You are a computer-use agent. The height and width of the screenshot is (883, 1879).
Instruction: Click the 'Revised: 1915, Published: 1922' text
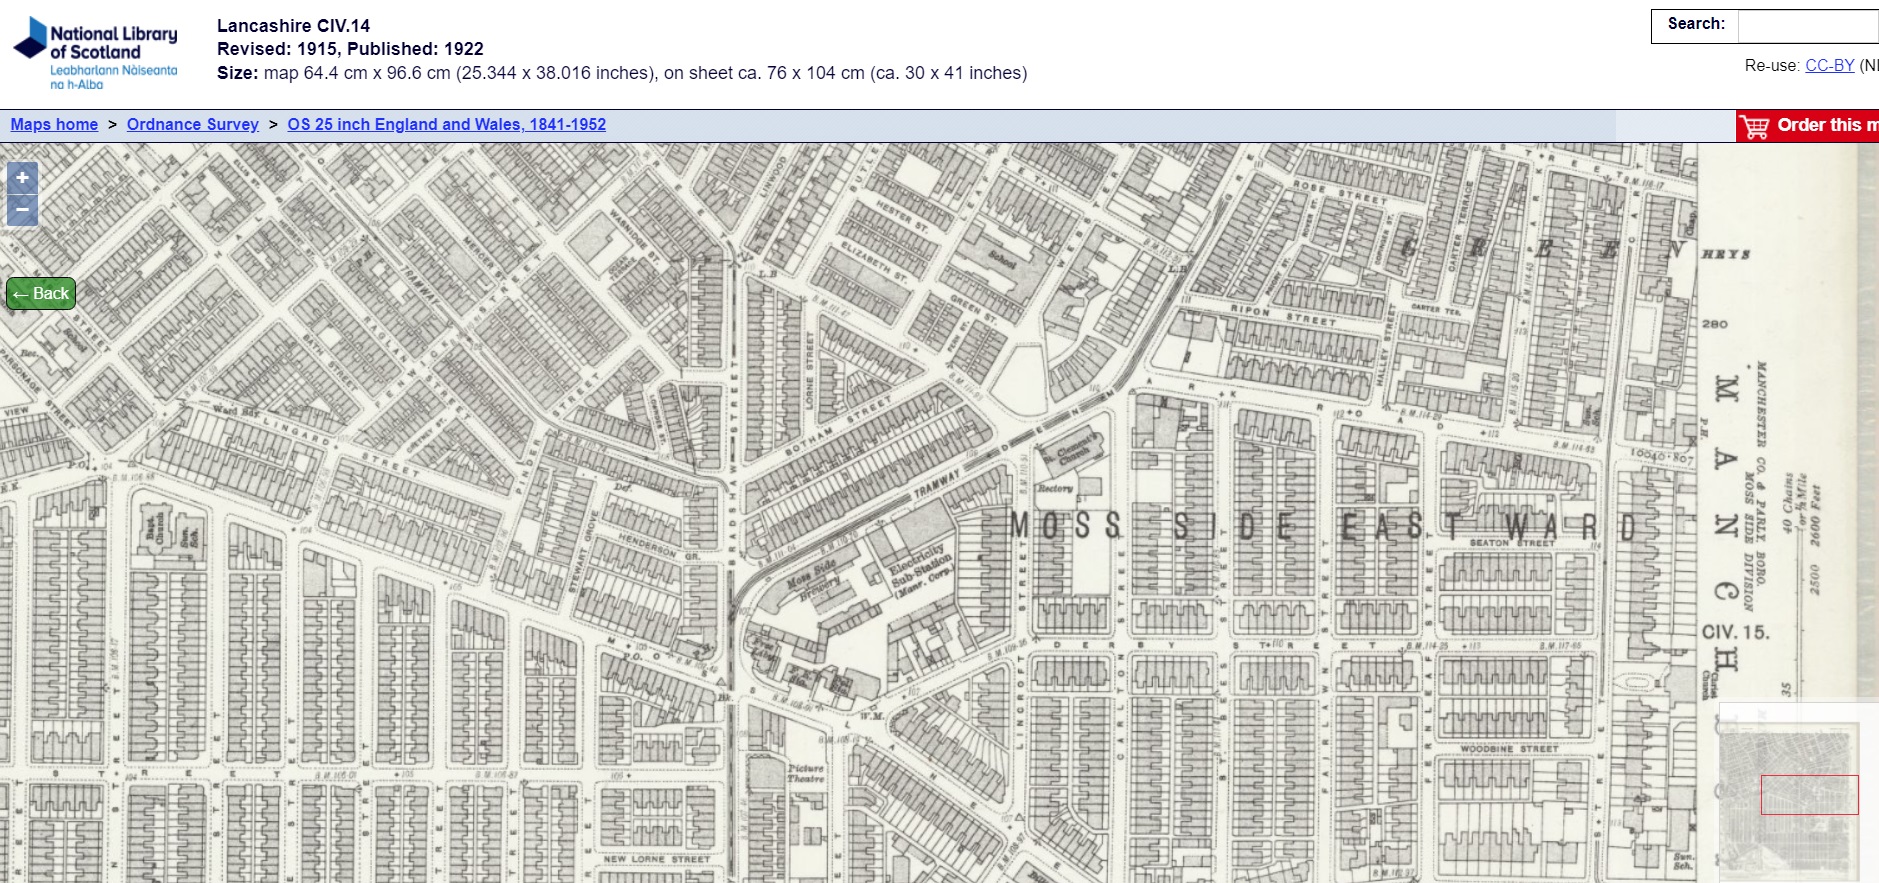(x=350, y=49)
